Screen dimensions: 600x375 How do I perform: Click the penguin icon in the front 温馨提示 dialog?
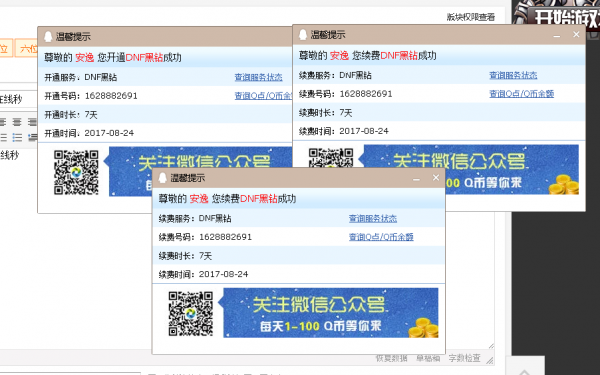pyautogui.click(x=163, y=178)
